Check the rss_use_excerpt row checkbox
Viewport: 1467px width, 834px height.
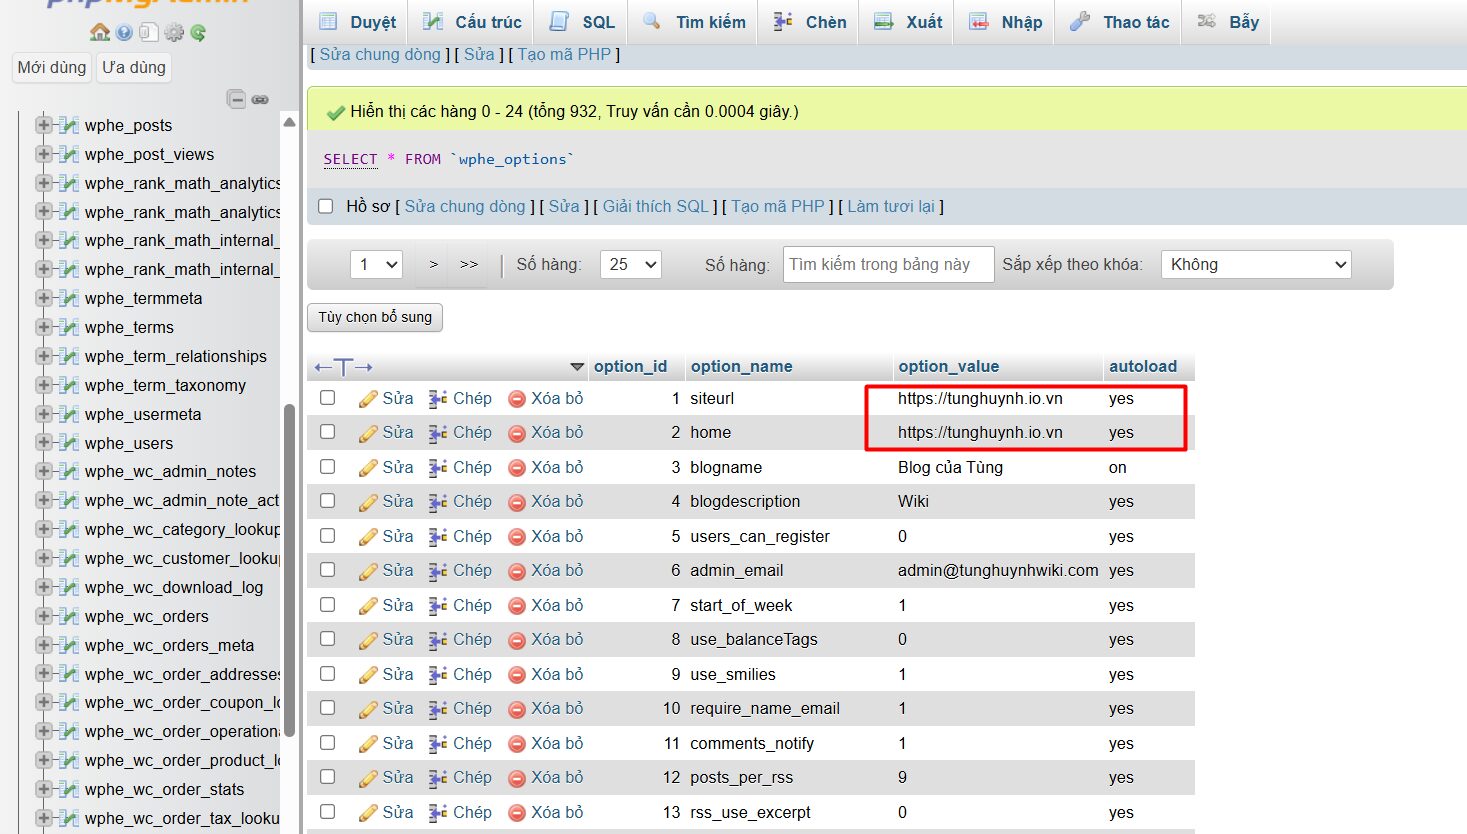click(328, 812)
